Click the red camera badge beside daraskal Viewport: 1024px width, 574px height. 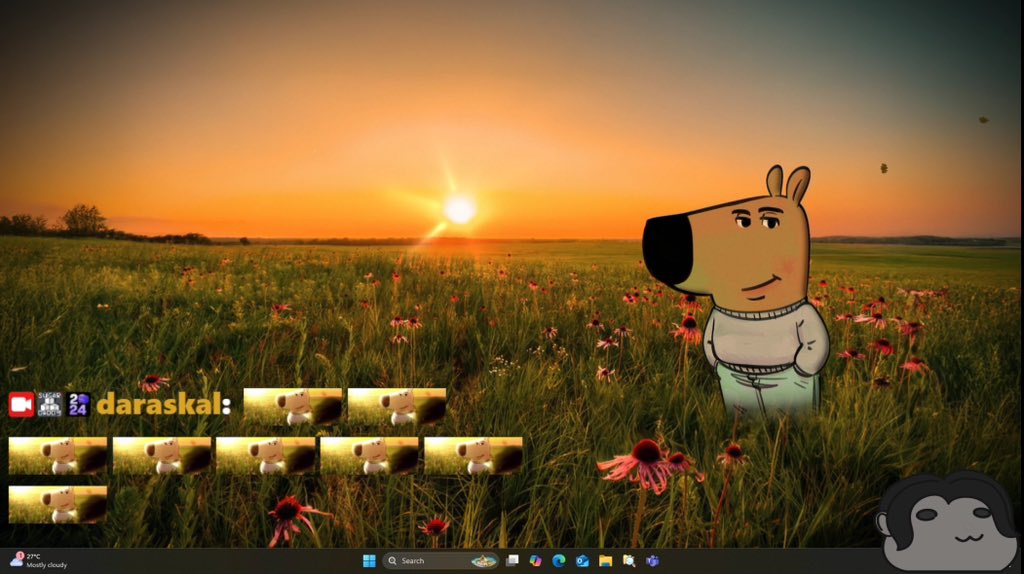coord(22,405)
